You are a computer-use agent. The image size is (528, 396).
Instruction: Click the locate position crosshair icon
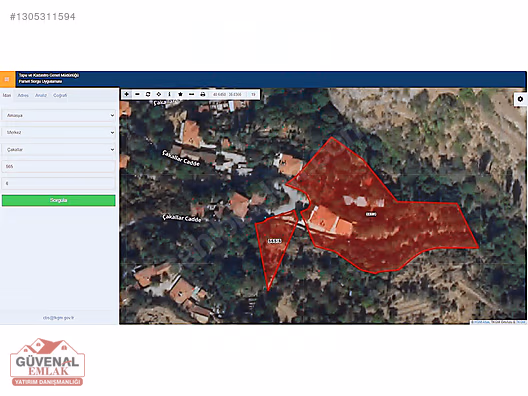[x=159, y=94]
